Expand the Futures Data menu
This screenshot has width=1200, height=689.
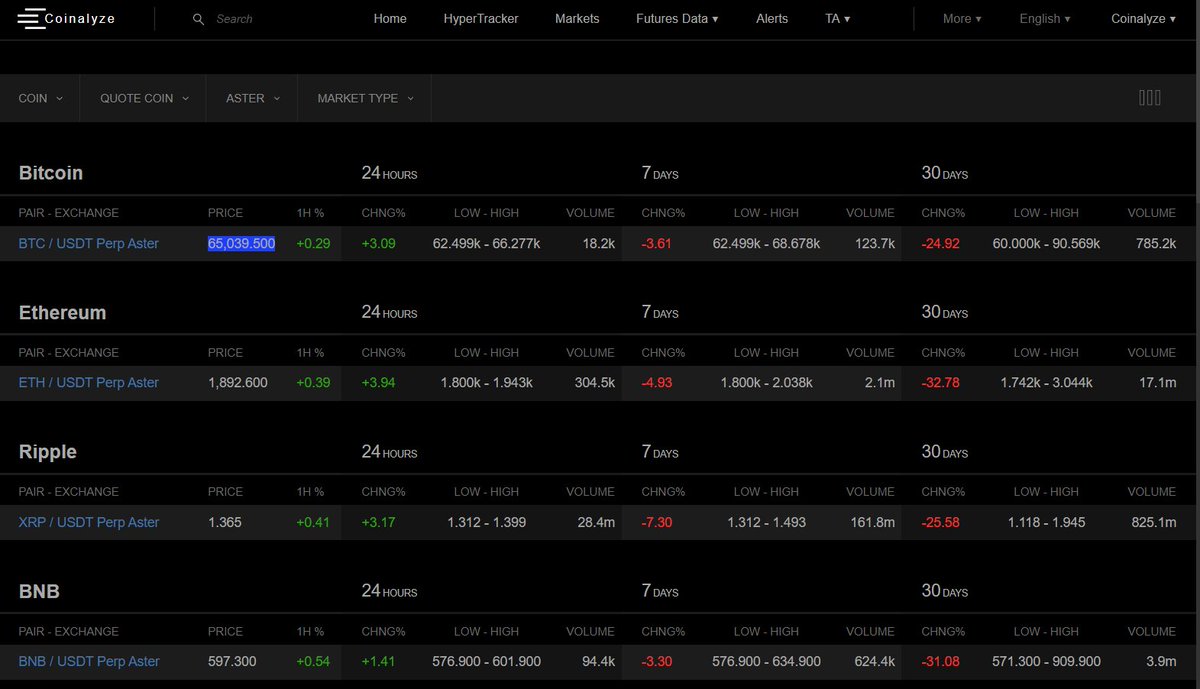pyautogui.click(x=676, y=18)
